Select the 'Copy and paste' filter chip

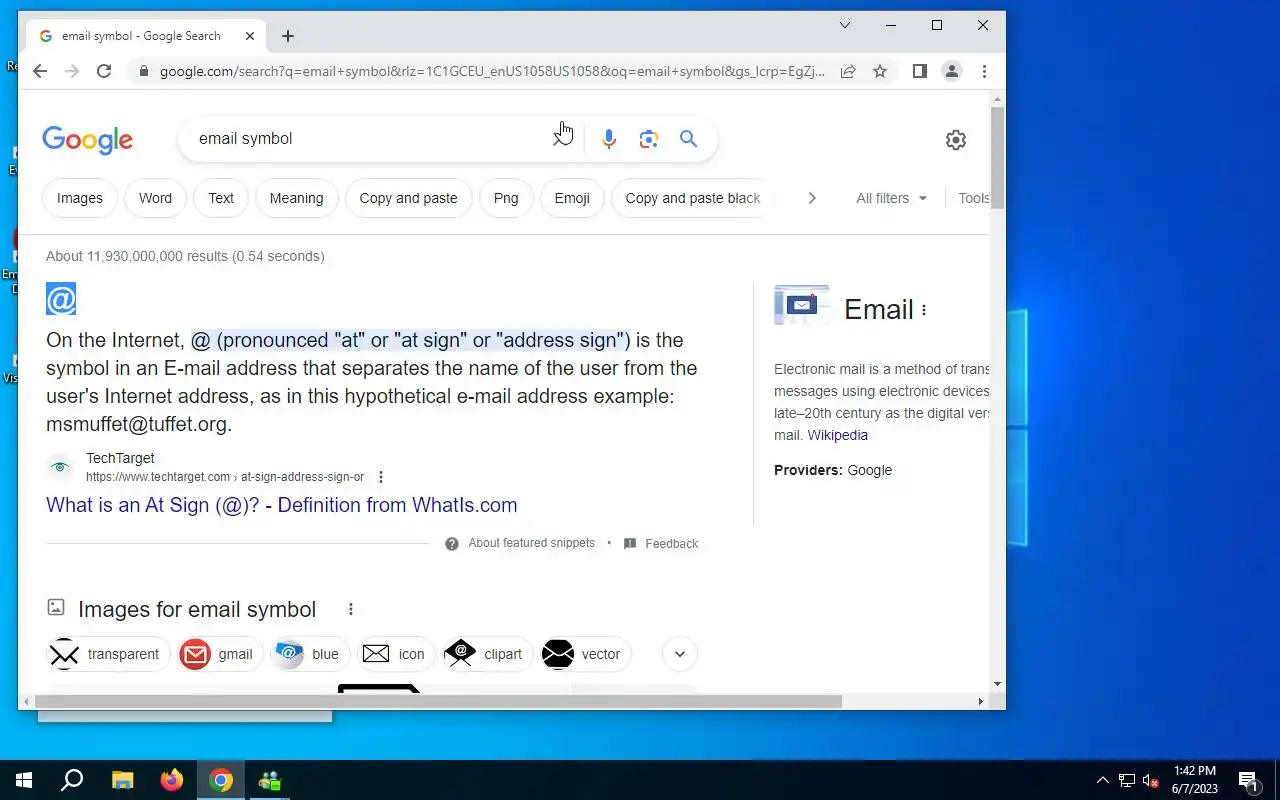tap(408, 198)
